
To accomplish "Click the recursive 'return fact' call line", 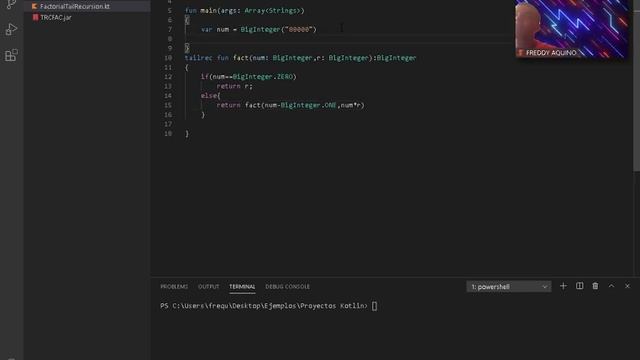I will point(290,105).
